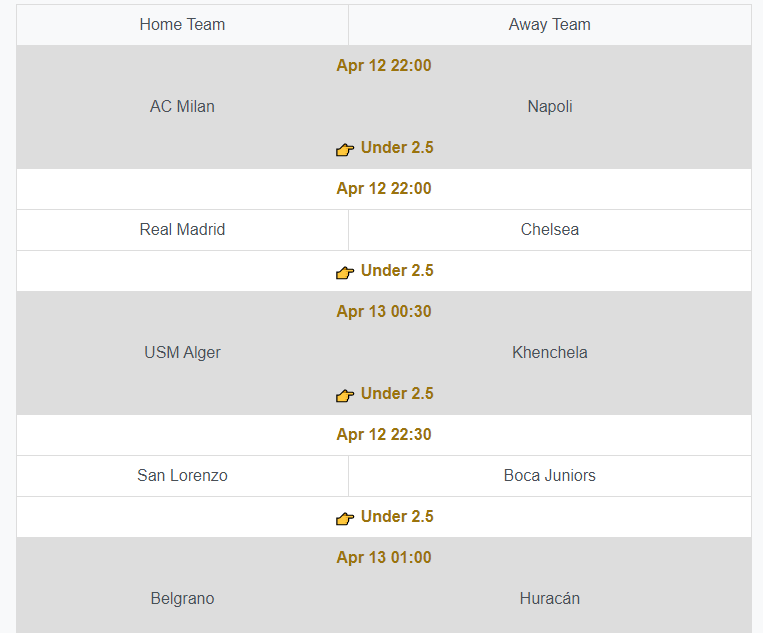Select the Belgrano home team cell
This screenshot has width=763, height=633.
(x=182, y=599)
